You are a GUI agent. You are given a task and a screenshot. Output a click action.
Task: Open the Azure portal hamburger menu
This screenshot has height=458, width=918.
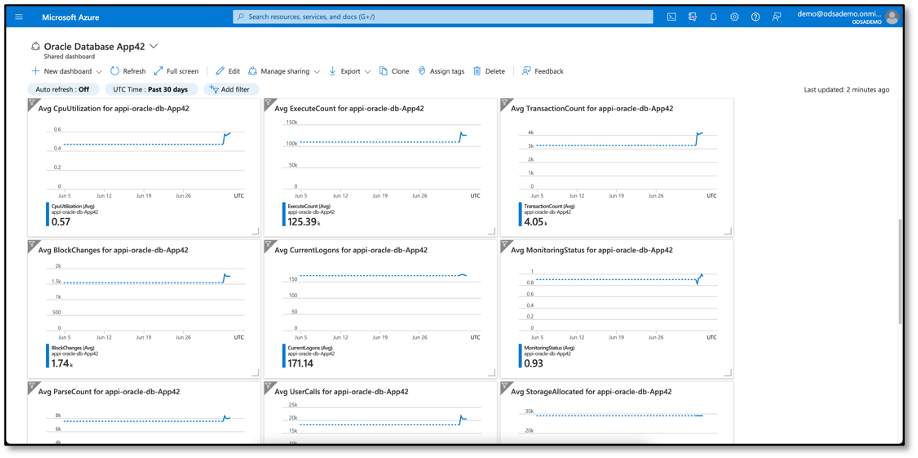coord(19,17)
